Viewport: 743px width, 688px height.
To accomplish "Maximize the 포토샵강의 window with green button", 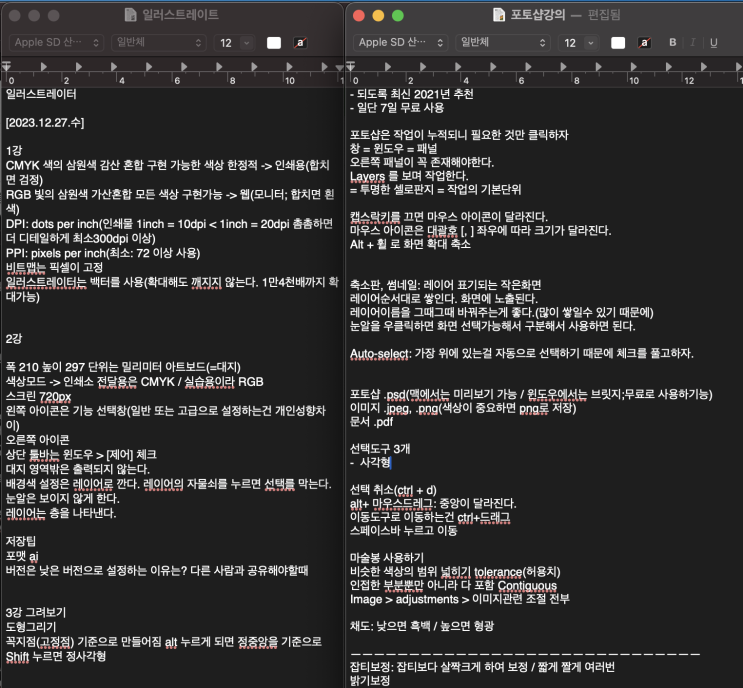I will [398, 16].
